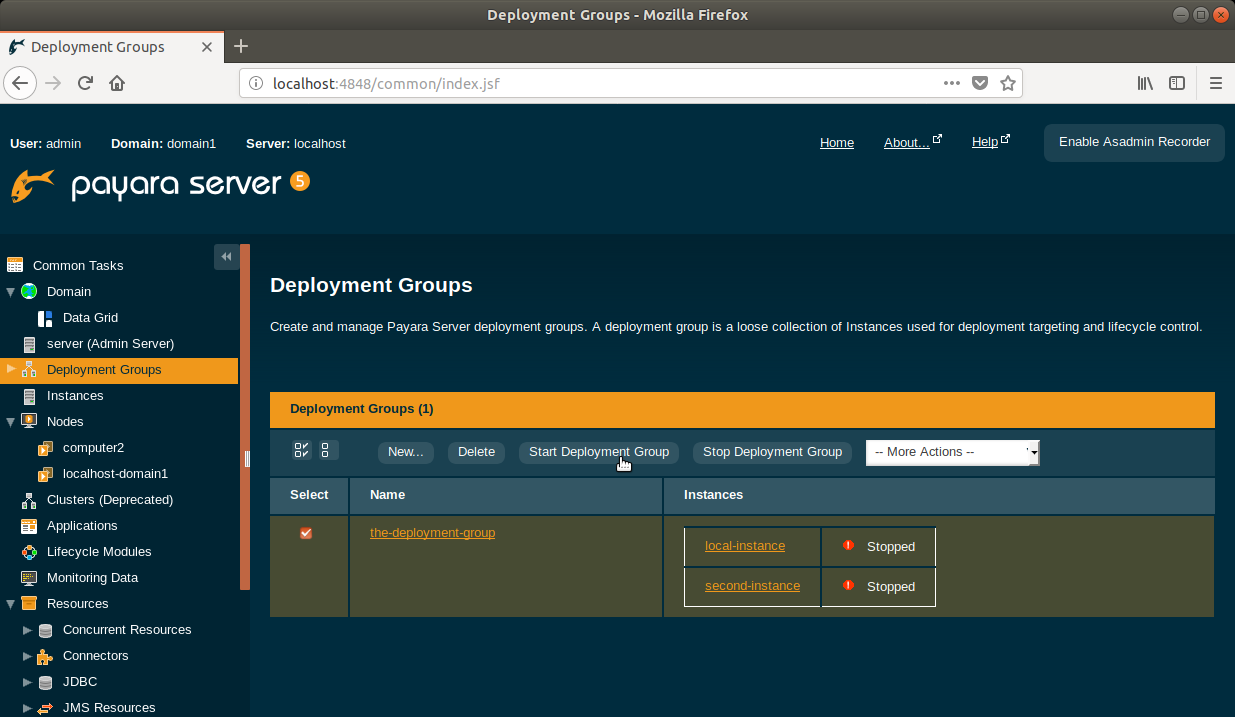Expand the Deployment Groups tree node
Viewport: 1235px width, 717px height.
(11, 369)
